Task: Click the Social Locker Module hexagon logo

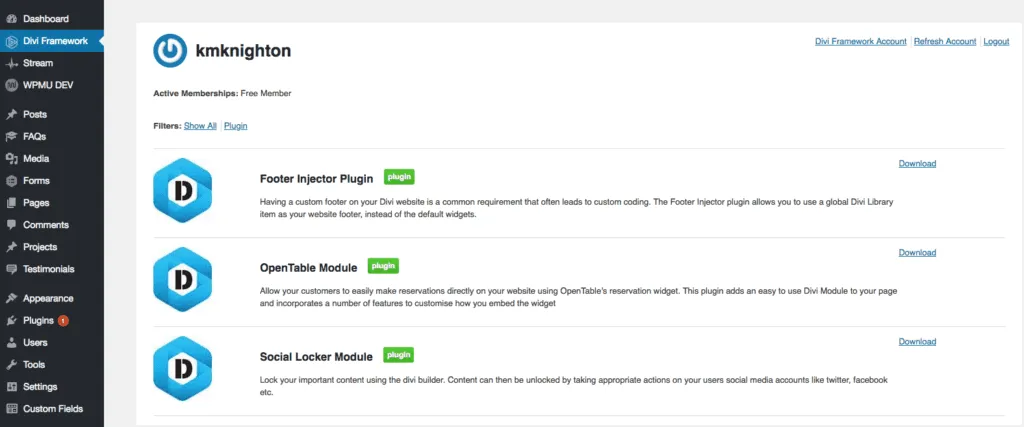Action: pos(182,368)
